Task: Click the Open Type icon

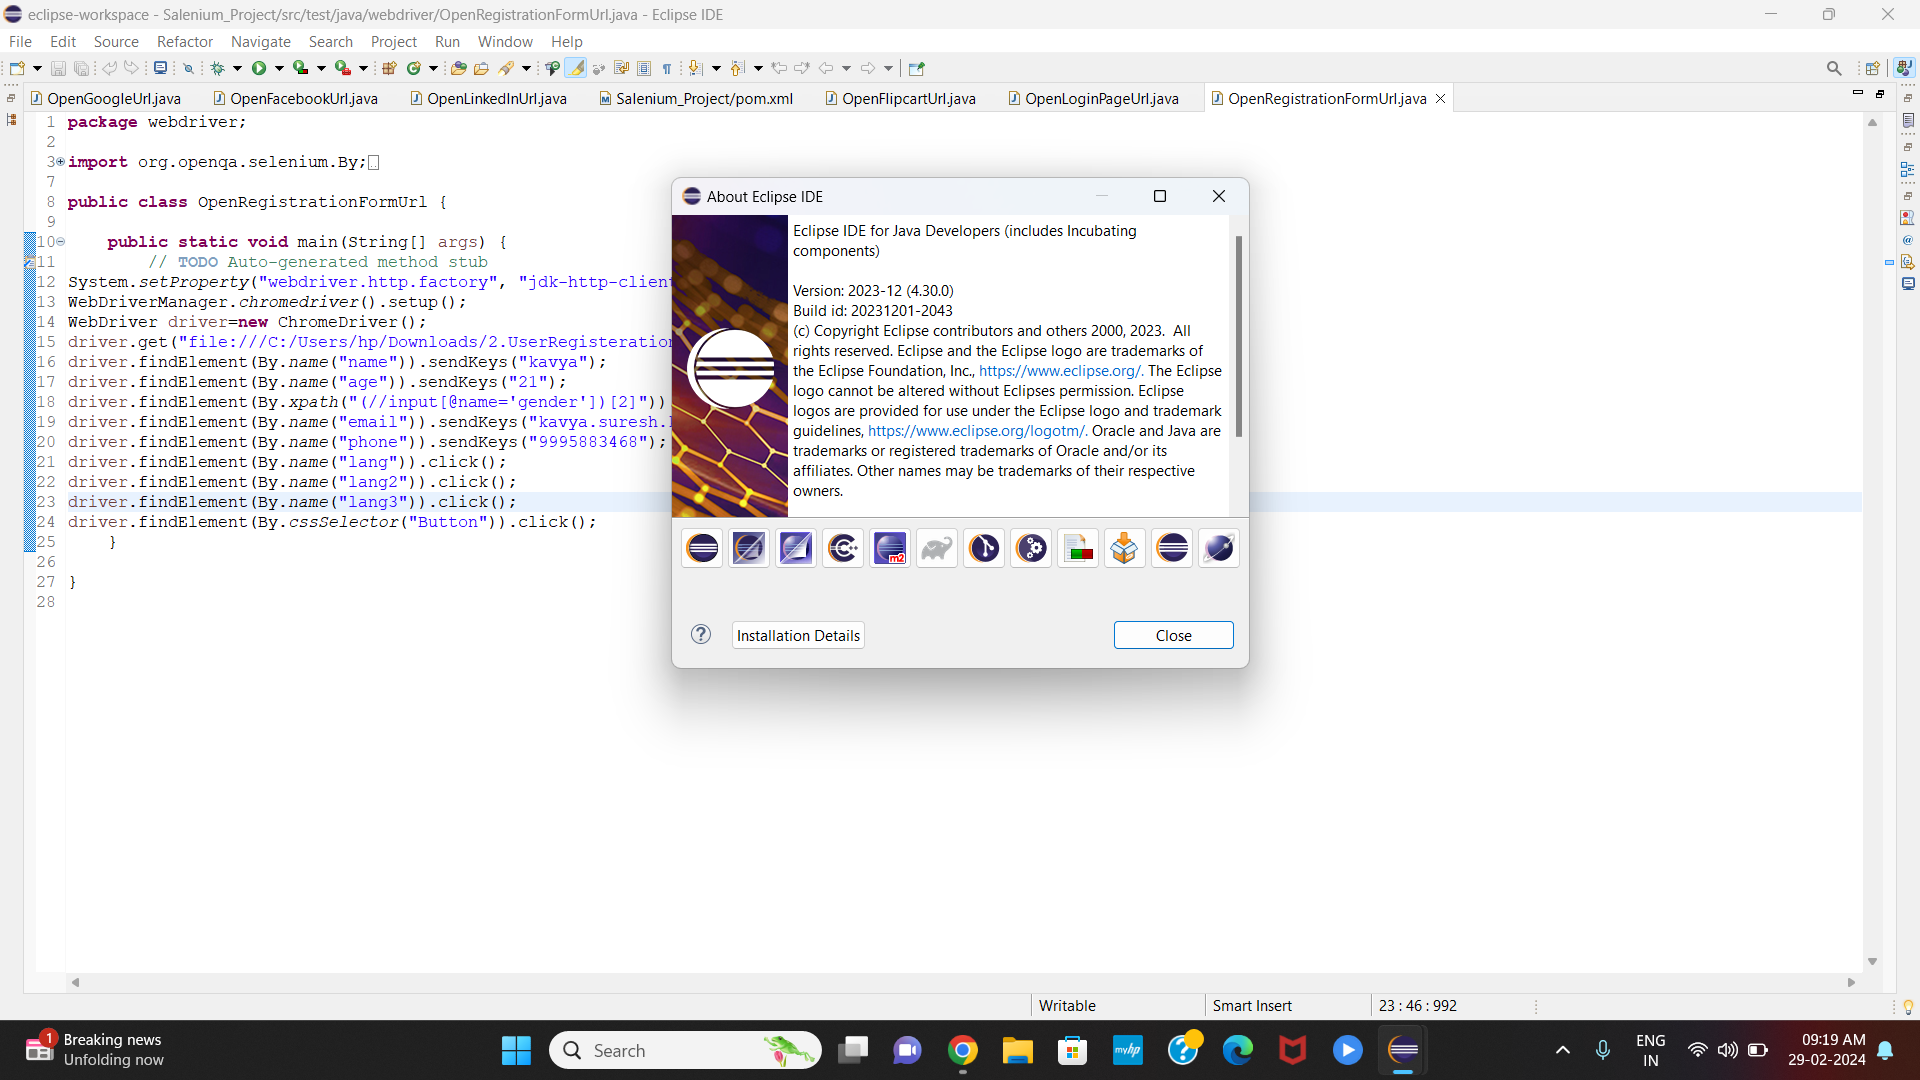Action: tap(459, 68)
